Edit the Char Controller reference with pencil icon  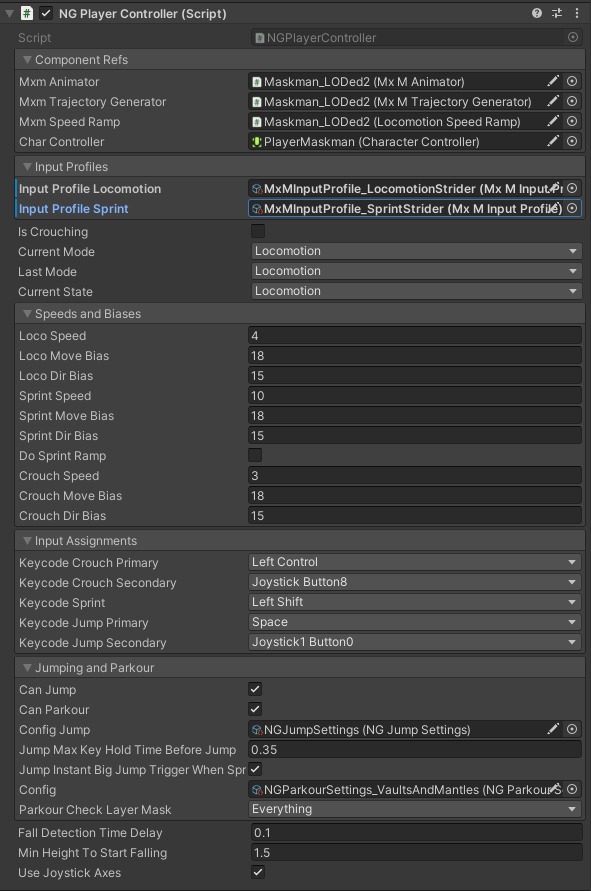pyautogui.click(x=553, y=141)
